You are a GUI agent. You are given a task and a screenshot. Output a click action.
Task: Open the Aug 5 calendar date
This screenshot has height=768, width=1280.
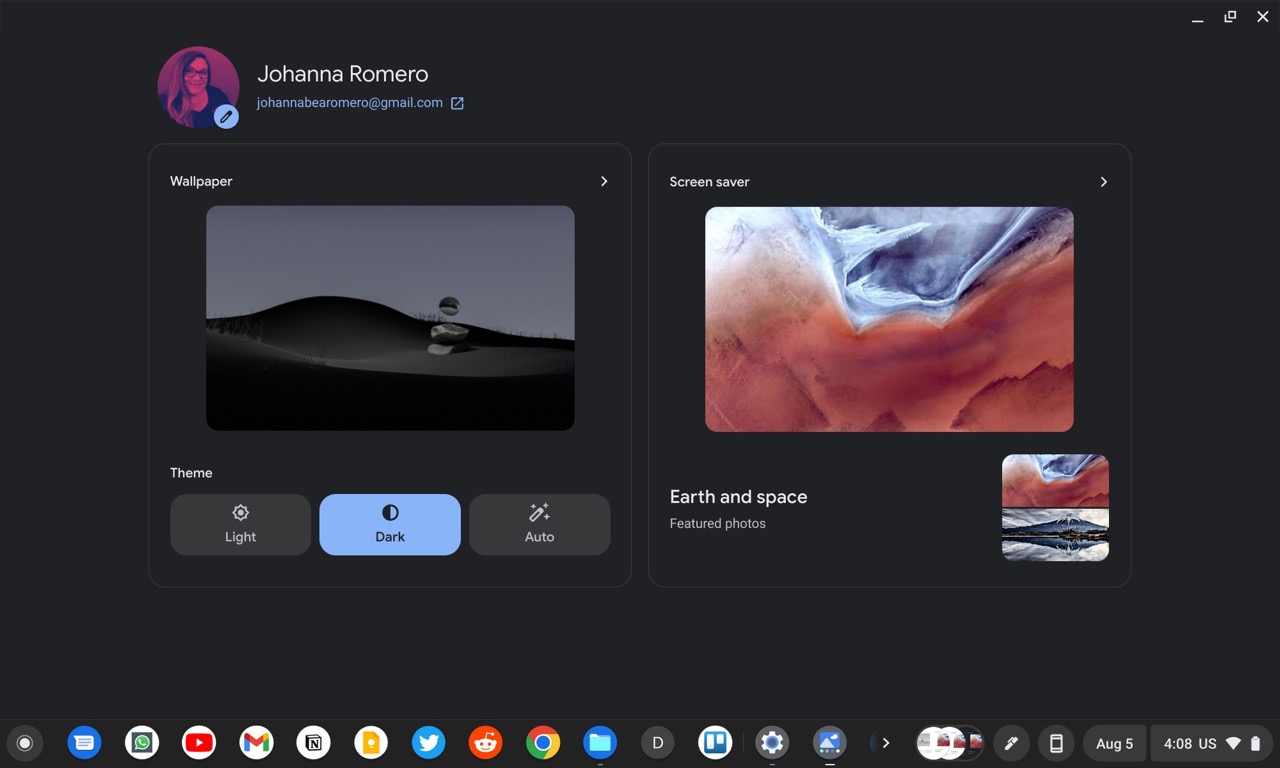(x=1114, y=743)
